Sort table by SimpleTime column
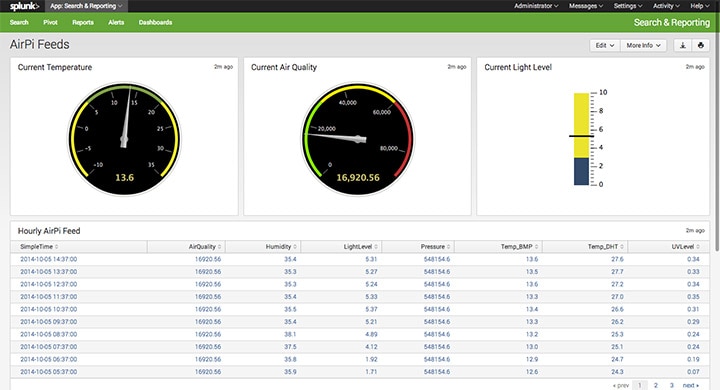720x390 pixels. click(39, 247)
